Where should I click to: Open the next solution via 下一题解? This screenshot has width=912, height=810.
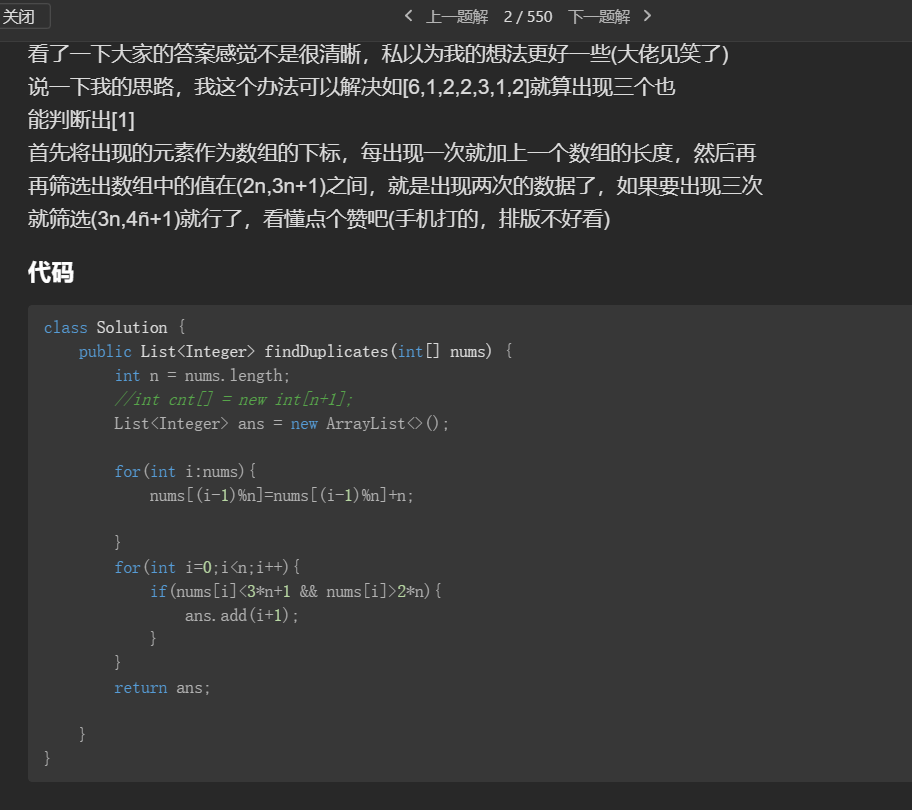[599, 17]
